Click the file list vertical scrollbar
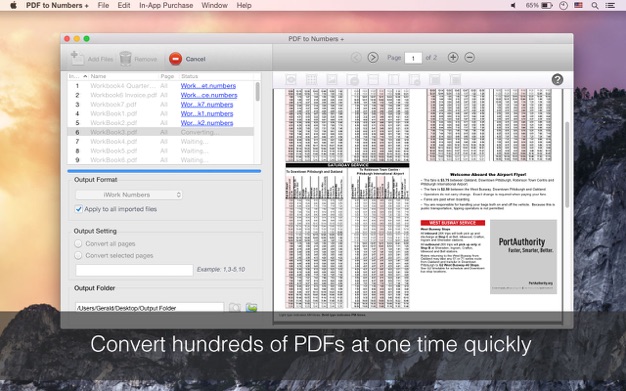626x391 pixels. [x=258, y=91]
